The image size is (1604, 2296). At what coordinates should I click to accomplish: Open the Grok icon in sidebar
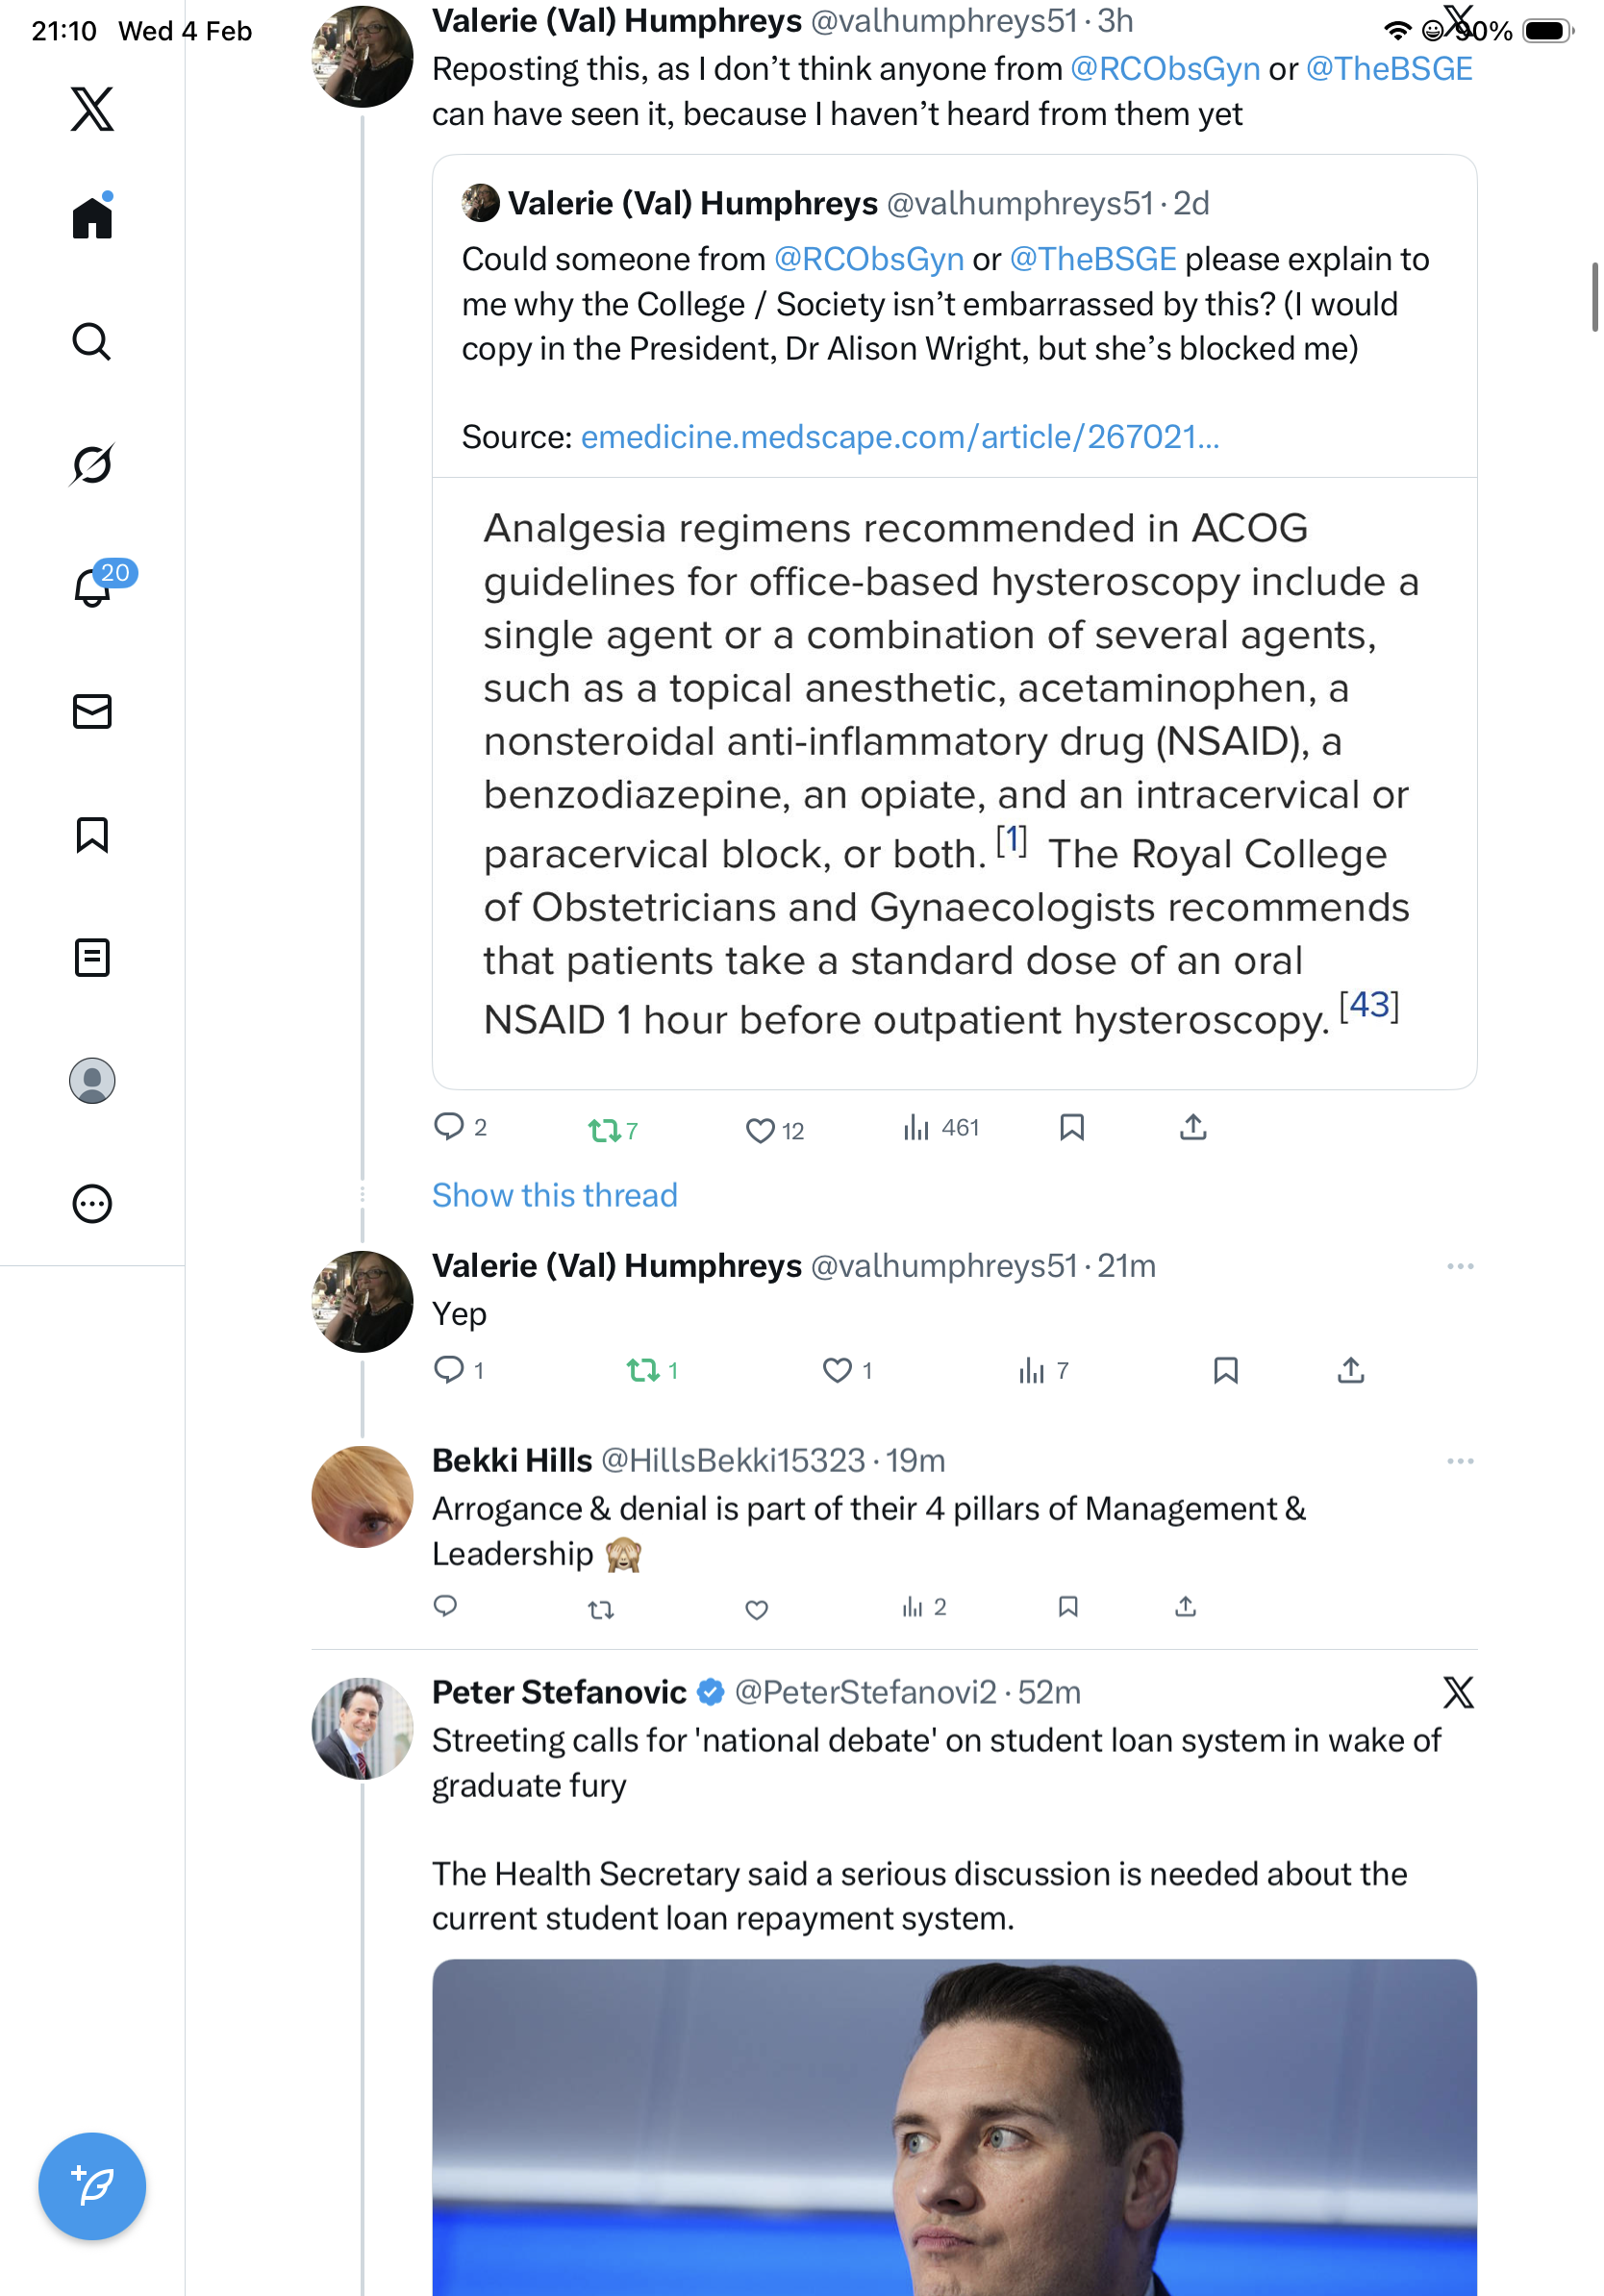point(92,464)
